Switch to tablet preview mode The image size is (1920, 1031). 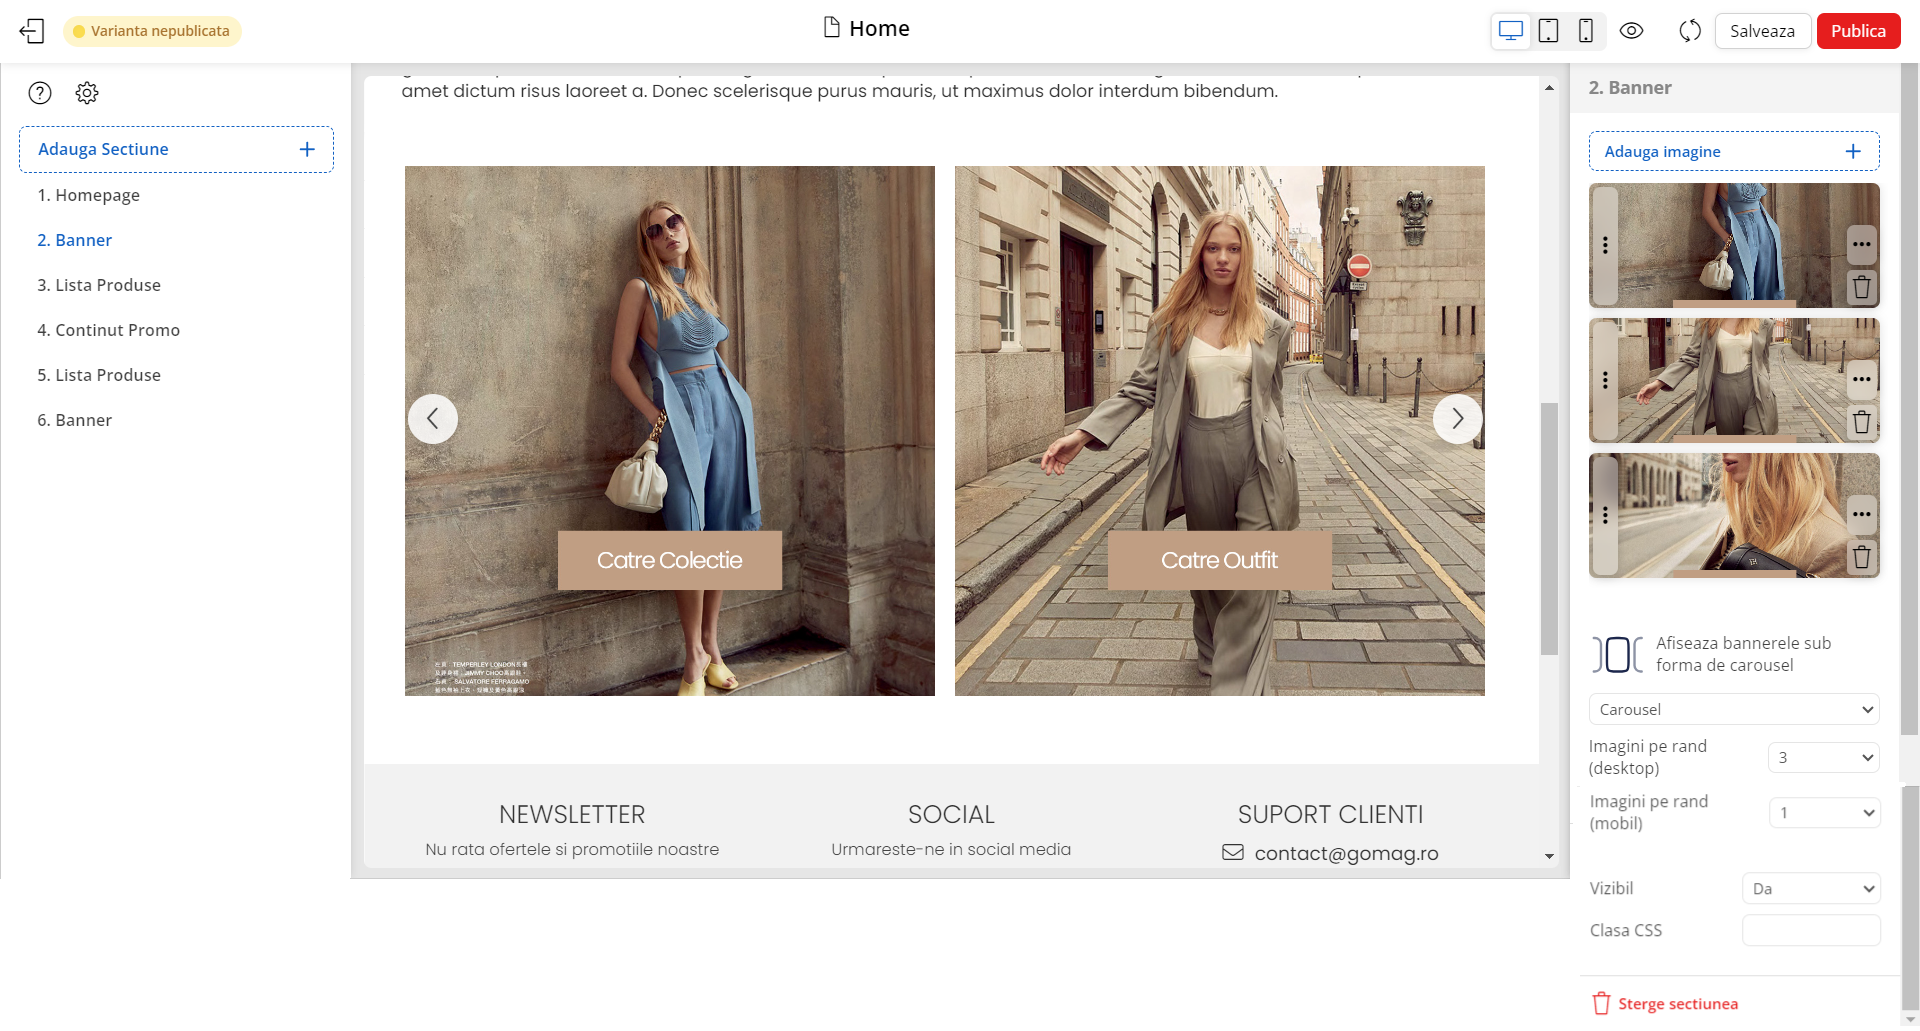pyautogui.click(x=1548, y=31)
